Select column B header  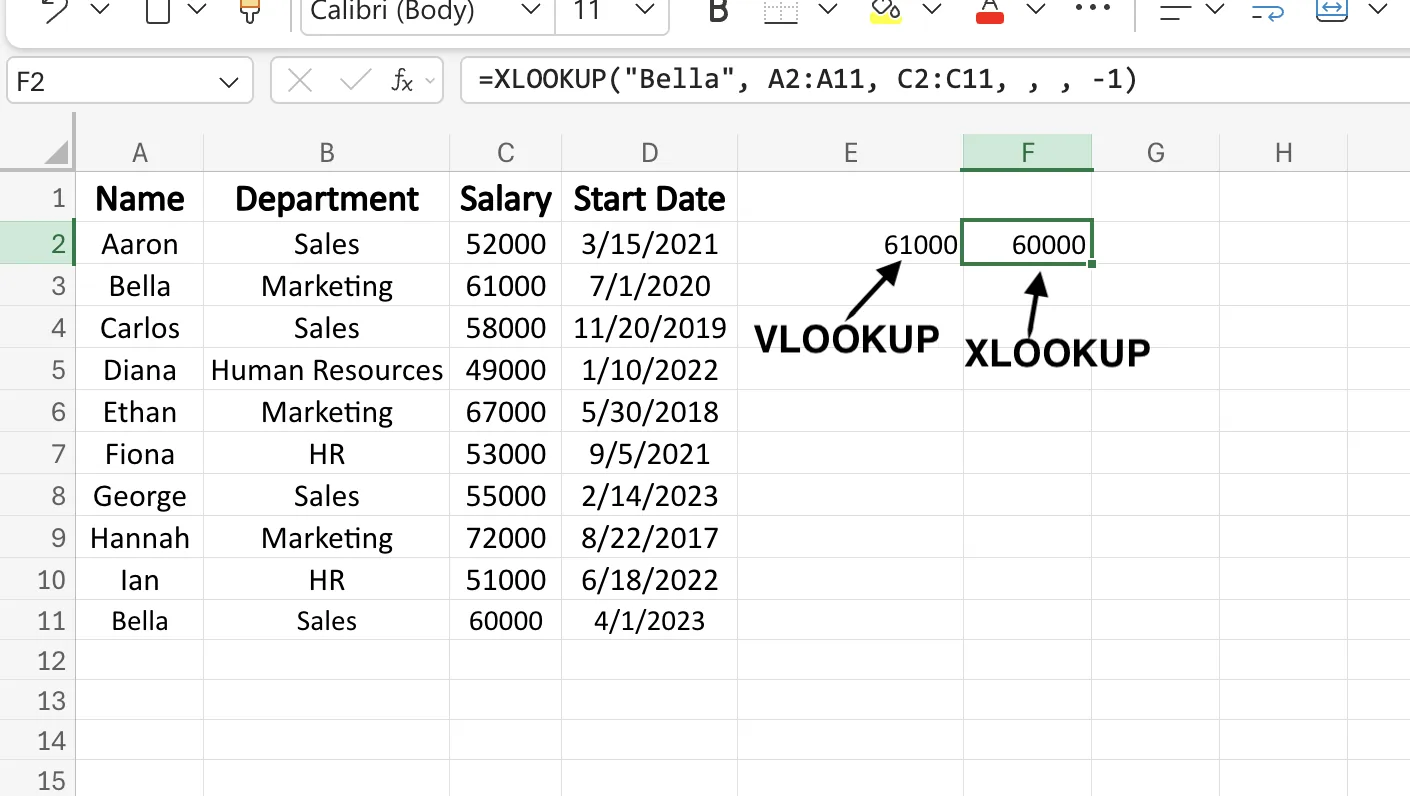327,153
